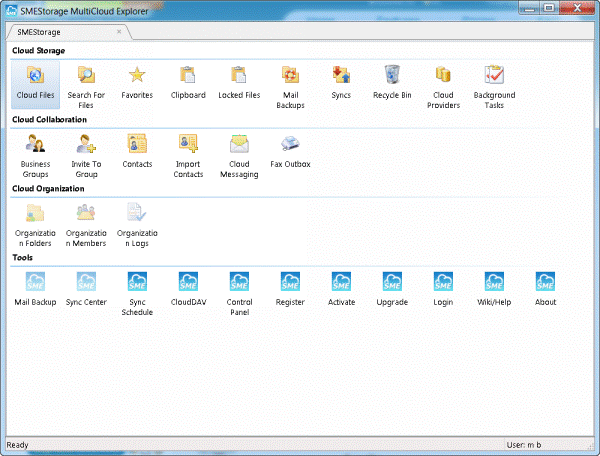Open the Contacts icon
The height and width of the screenshot is (456, 600).
[x=137, y=153]
